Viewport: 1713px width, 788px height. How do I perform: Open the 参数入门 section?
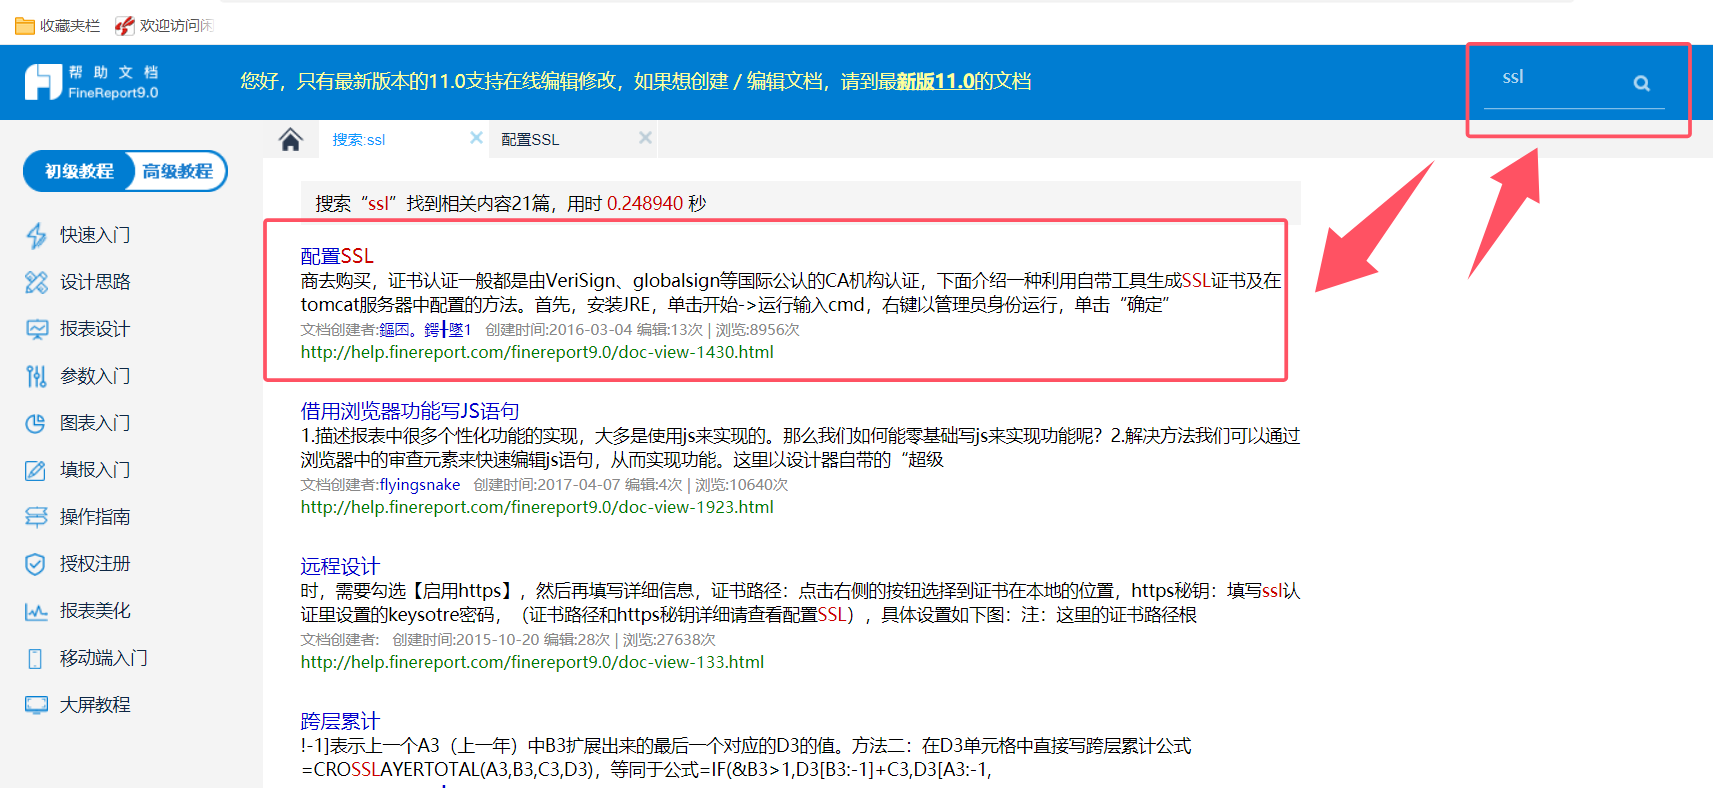pyautogui.click(x=95, y=376)
